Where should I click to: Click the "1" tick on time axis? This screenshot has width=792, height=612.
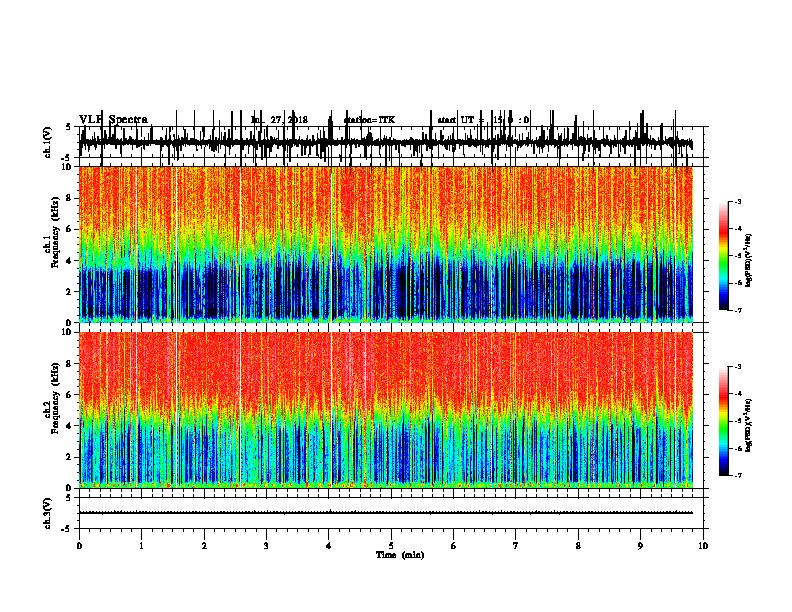click(141, 546)
